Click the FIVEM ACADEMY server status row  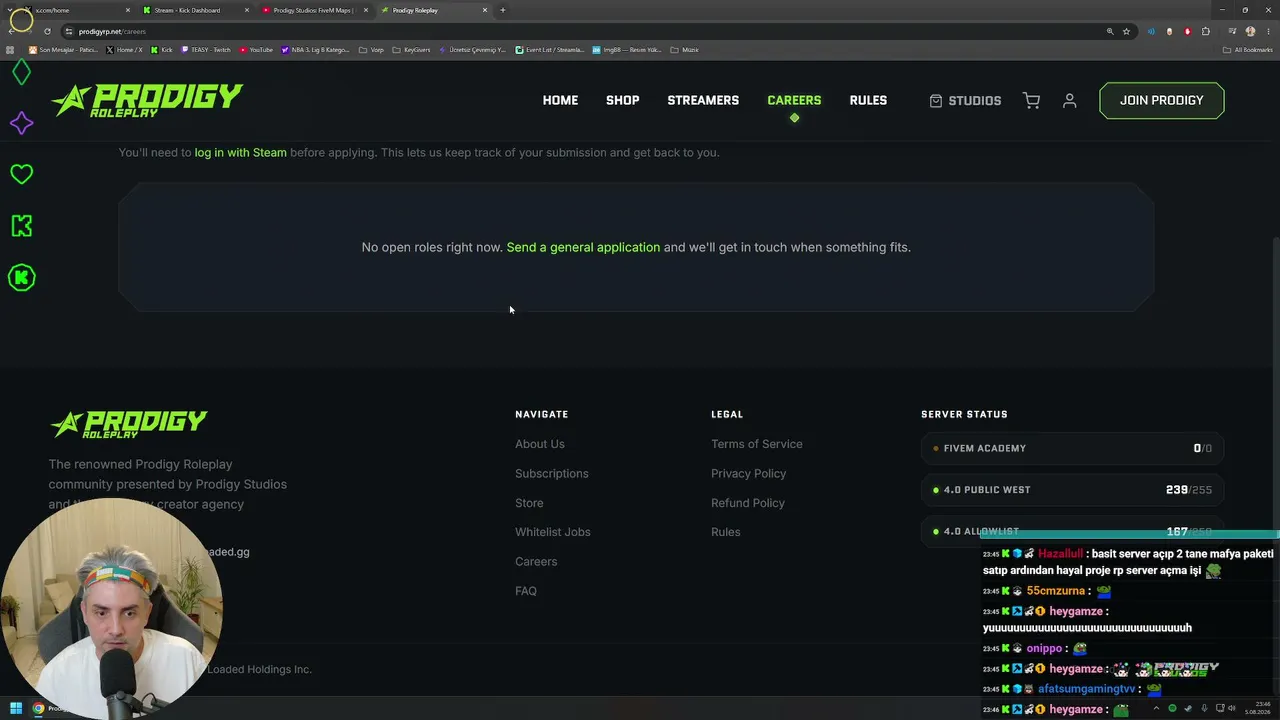click(x=1072, y=448)
